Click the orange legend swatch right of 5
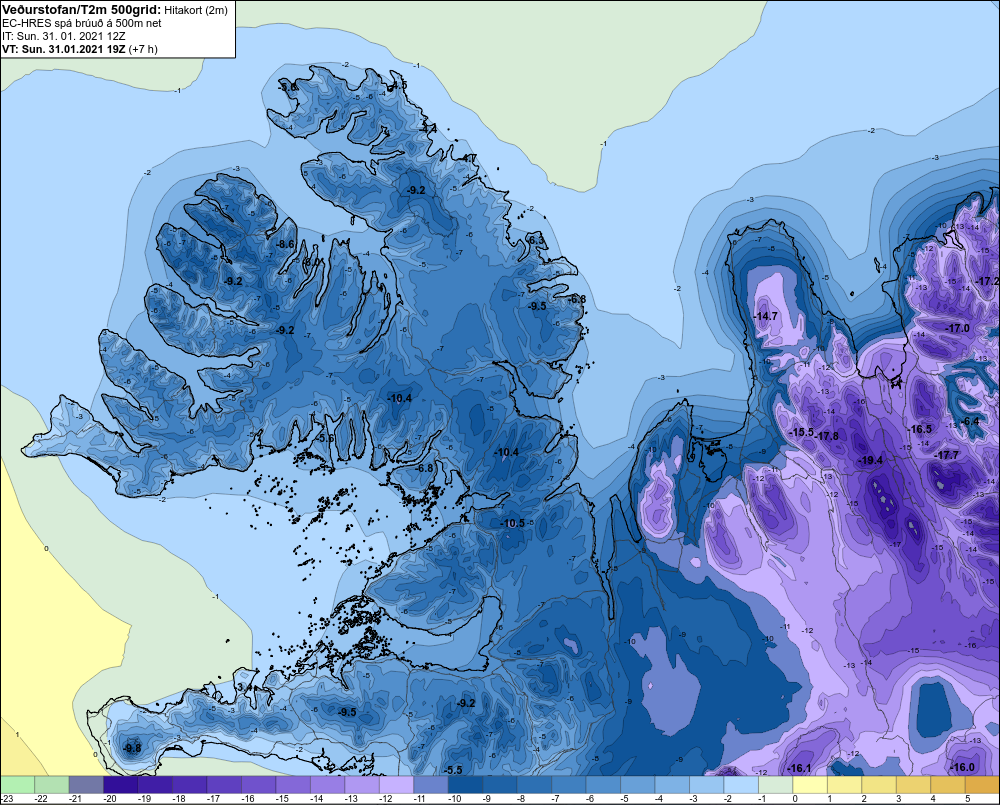This screenshot has width=1000, height=805. (x=981, y=784)
